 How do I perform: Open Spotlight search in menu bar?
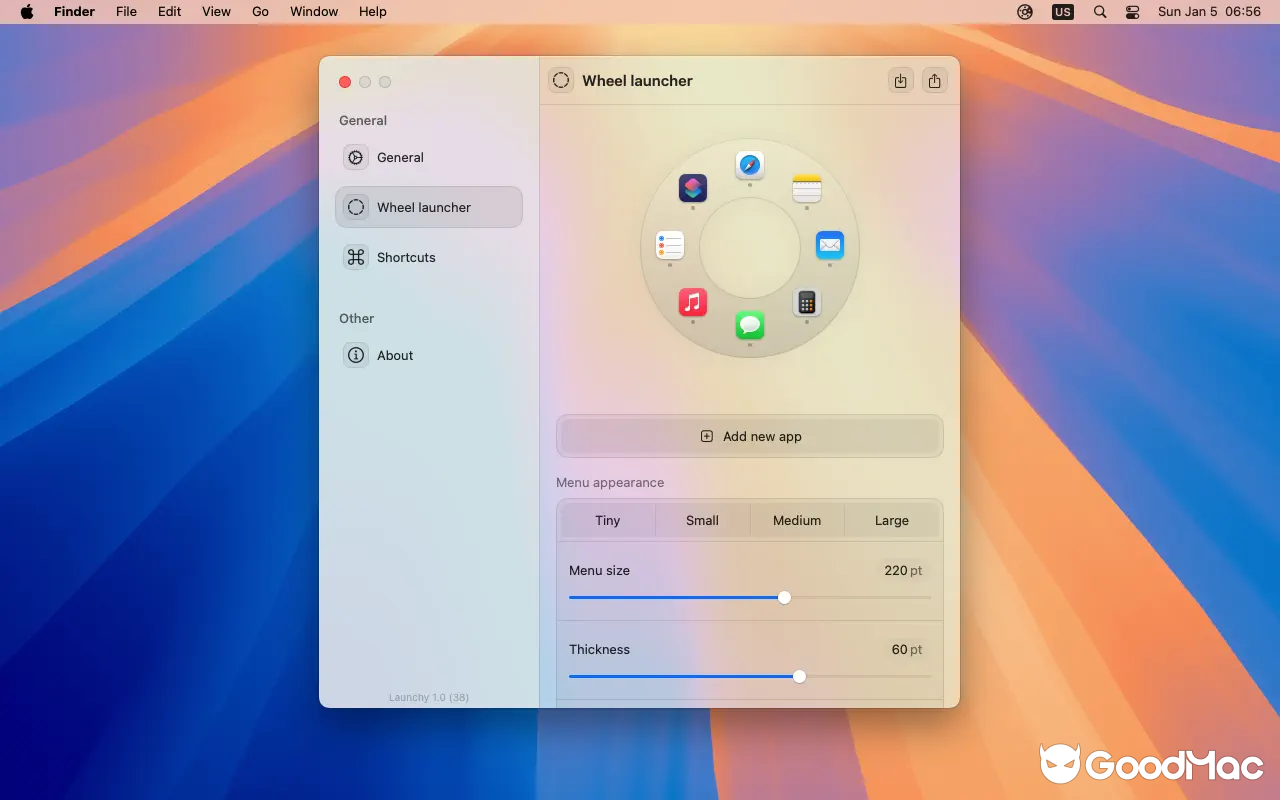(1100, 12)
